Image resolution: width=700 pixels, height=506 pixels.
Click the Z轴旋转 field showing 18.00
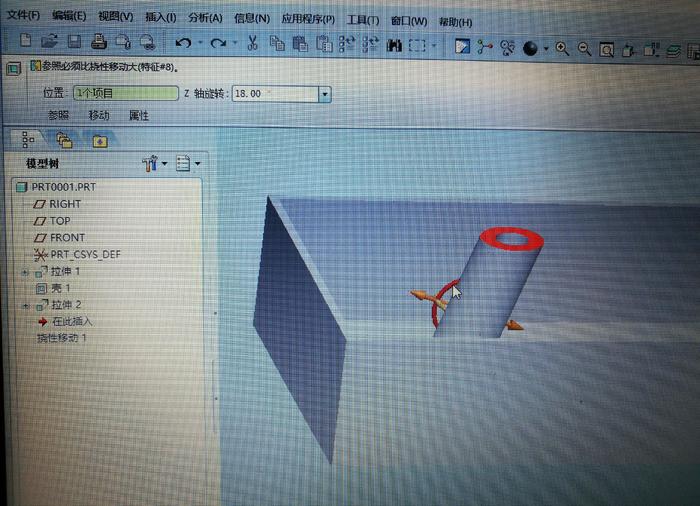(x=275, y=94)
